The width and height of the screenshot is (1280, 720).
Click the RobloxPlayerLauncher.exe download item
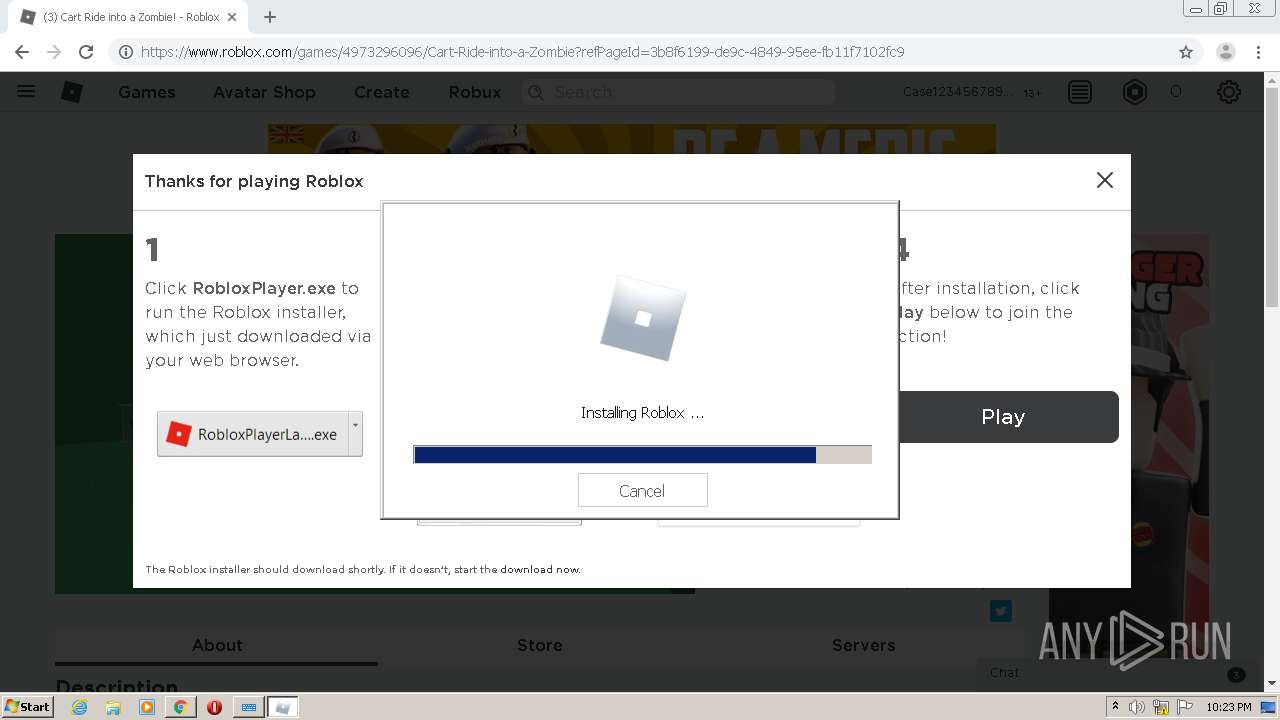click(253, 435)
